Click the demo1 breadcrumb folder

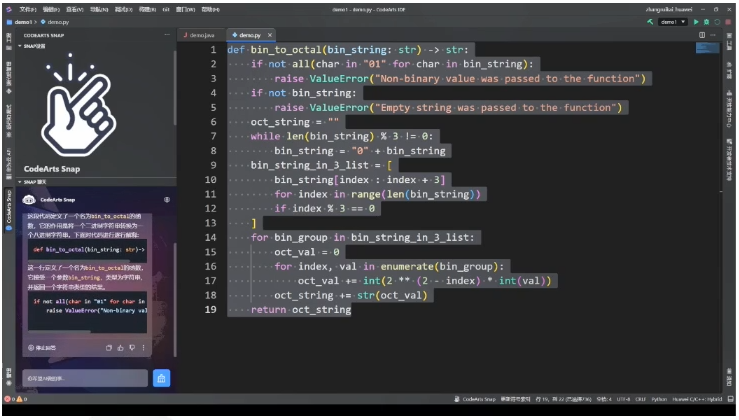click(20, 22)
